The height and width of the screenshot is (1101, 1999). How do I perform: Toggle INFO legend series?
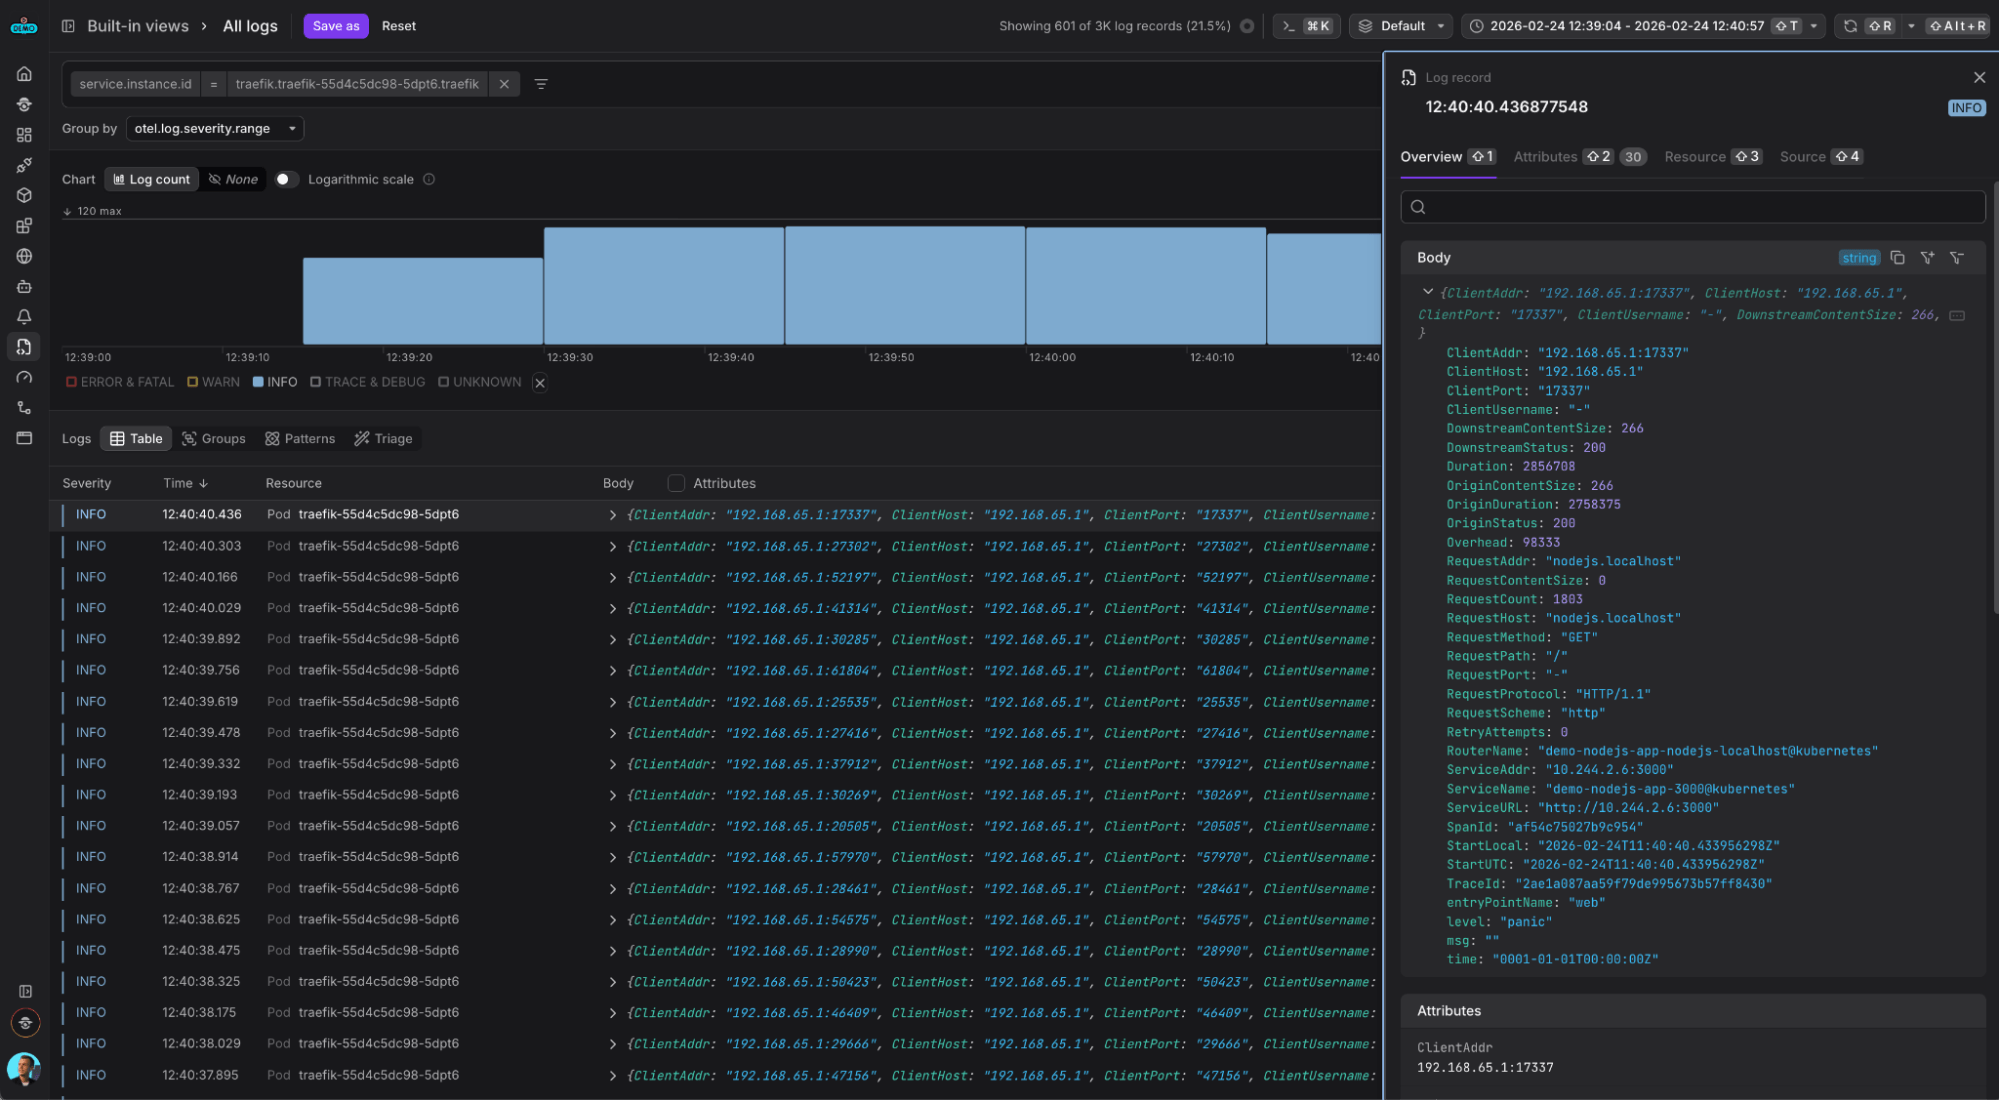(275, 383)
